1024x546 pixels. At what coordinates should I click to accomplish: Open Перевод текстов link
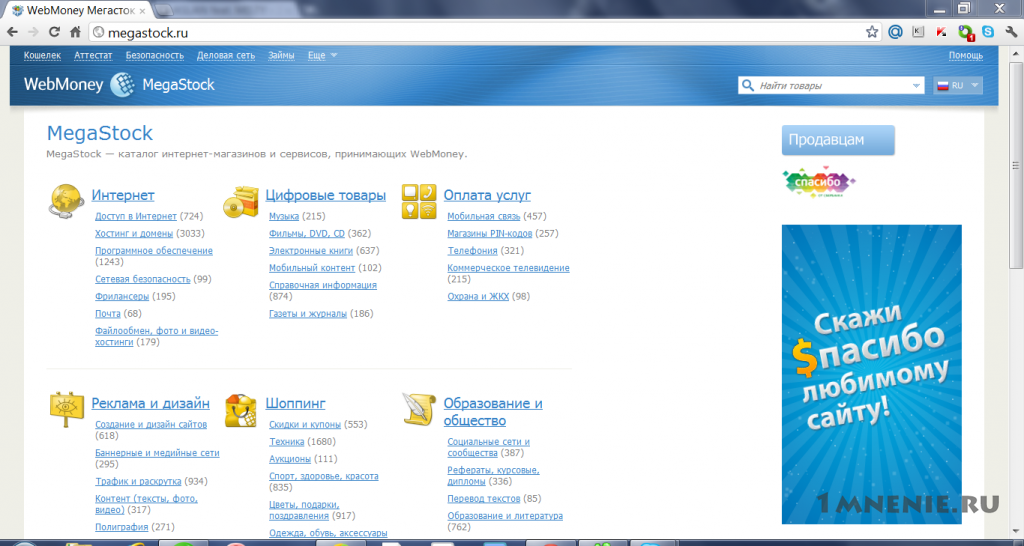coord(484,499)
